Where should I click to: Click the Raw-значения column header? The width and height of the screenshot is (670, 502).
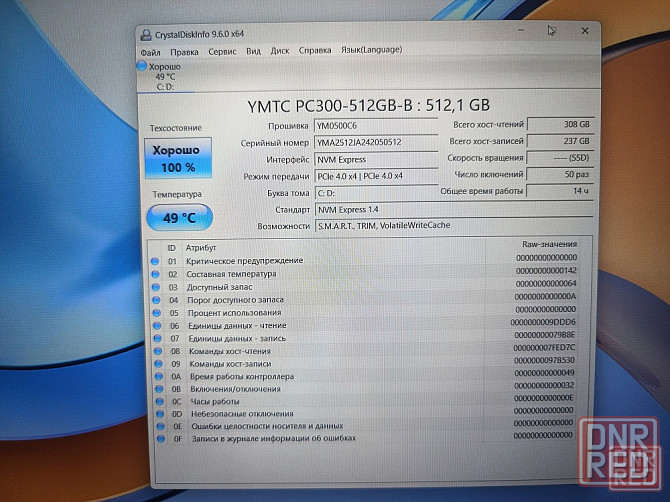pyautogui.click(x=550, y=244)
